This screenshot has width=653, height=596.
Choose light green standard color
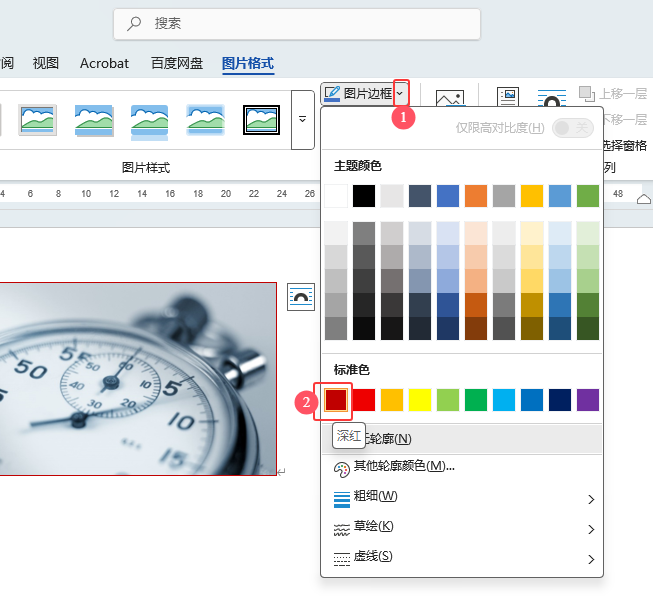pos(448,400)
